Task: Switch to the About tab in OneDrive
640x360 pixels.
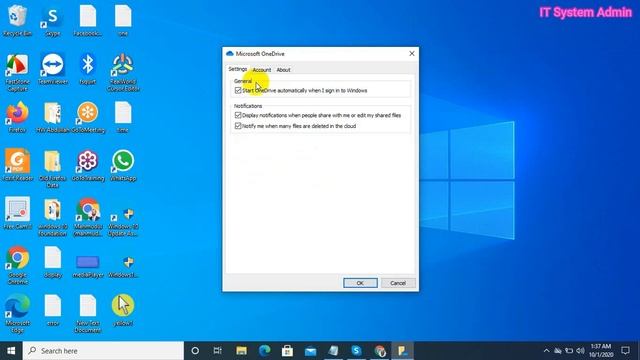Action: 283,70
